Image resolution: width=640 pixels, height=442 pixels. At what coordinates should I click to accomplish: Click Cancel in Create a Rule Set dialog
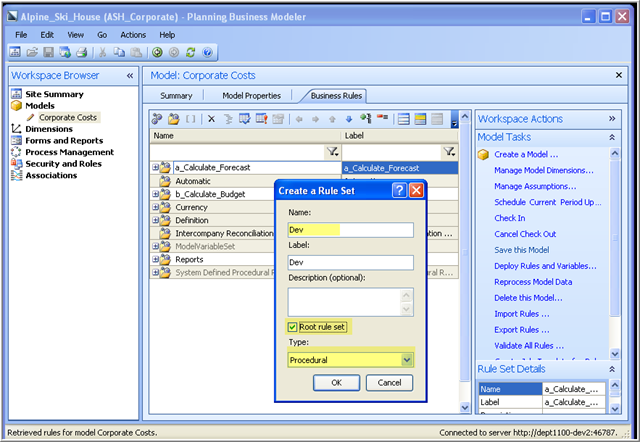pyautogui.click(x=389, y=383)
